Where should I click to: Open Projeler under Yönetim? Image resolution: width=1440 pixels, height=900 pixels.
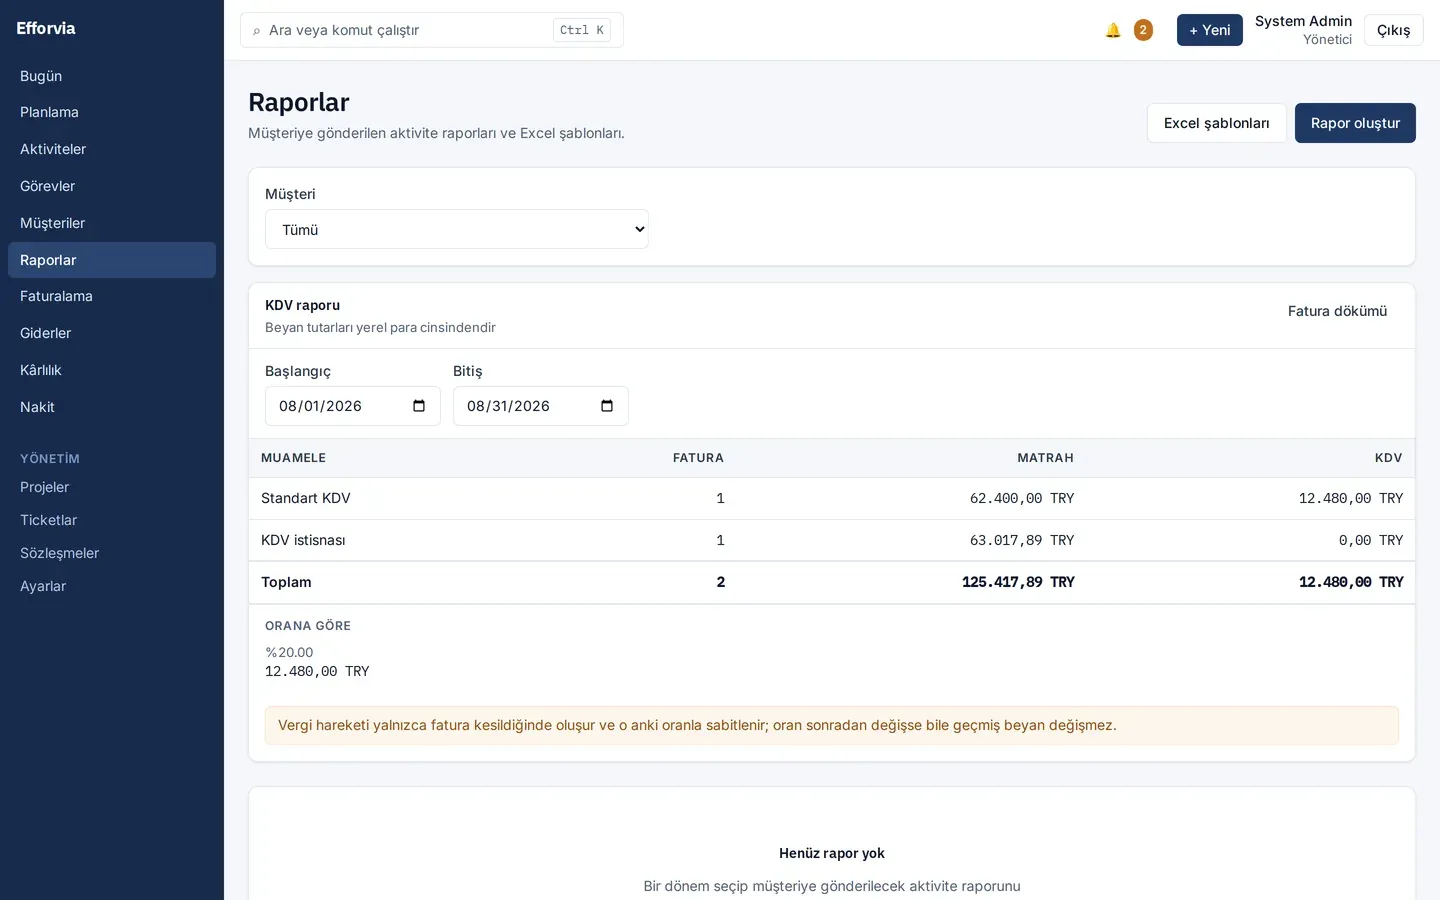click(x=112, y=487)
